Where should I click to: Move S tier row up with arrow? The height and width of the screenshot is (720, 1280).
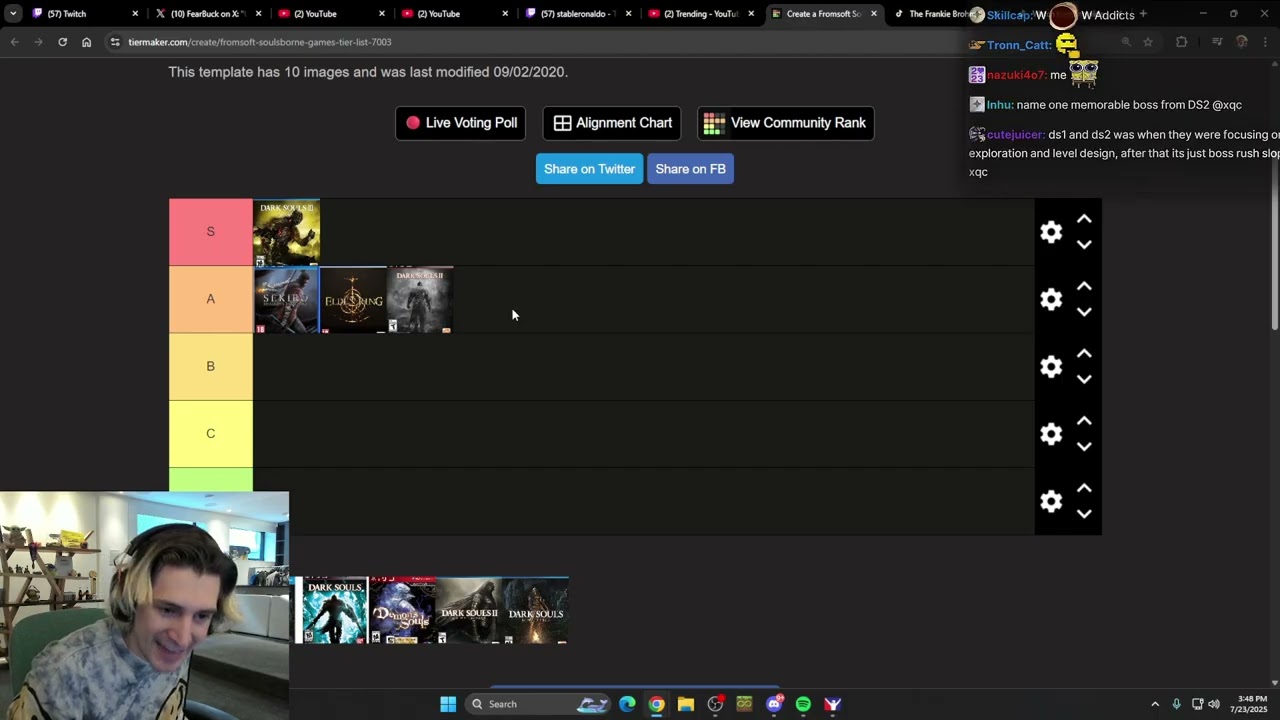click(1084, 219)
